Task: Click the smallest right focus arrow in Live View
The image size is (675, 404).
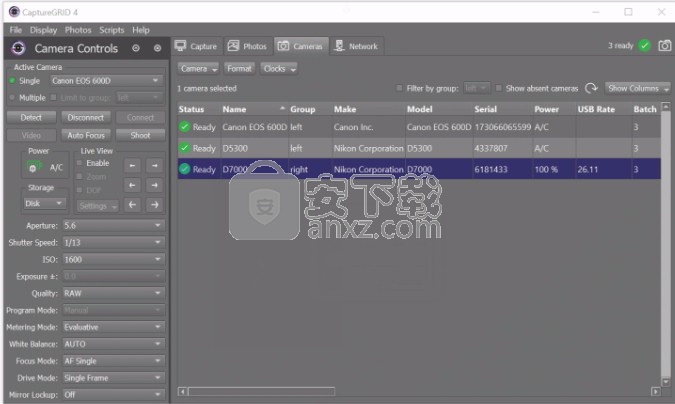Action: [x=154, y=165]
